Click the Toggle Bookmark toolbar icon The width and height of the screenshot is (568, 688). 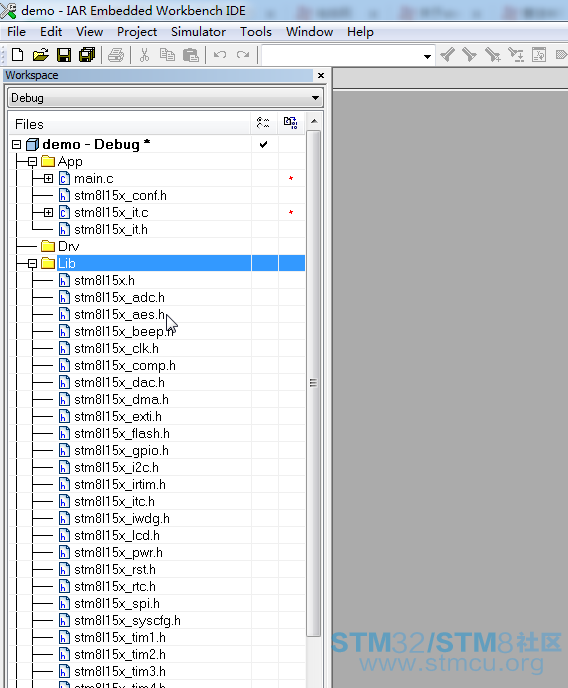[x=561, y=55]
